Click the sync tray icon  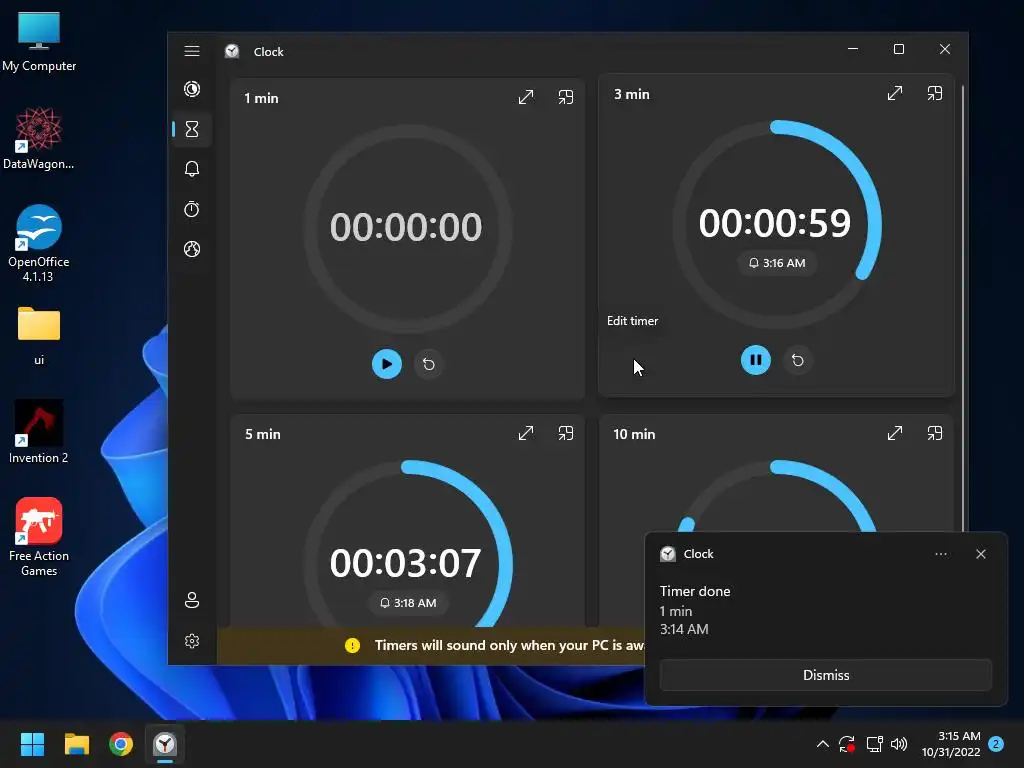(847, 744)
